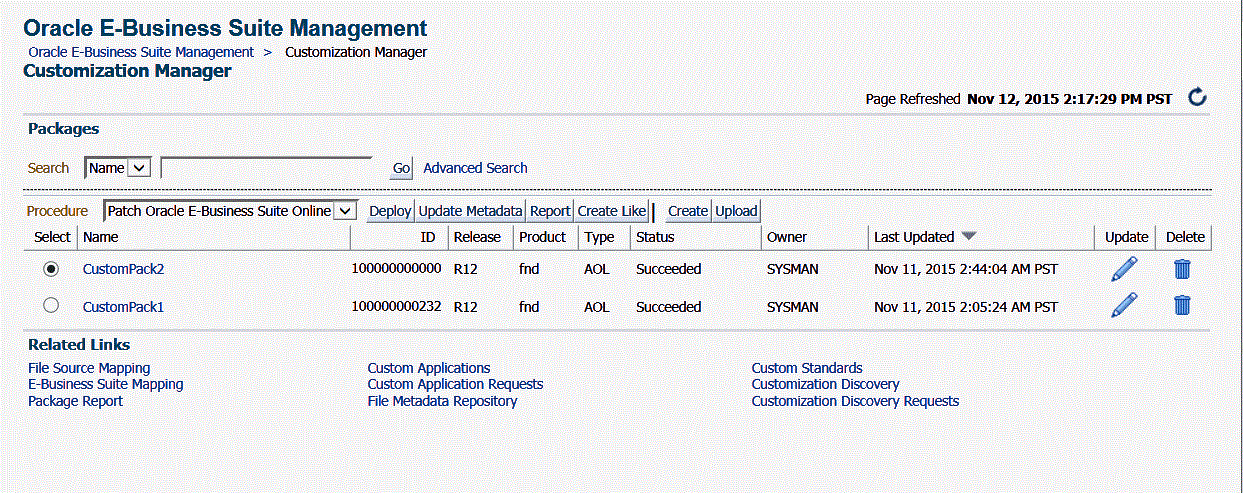
Task: Open Custom Application Requests link
Action: click(455, 384)
